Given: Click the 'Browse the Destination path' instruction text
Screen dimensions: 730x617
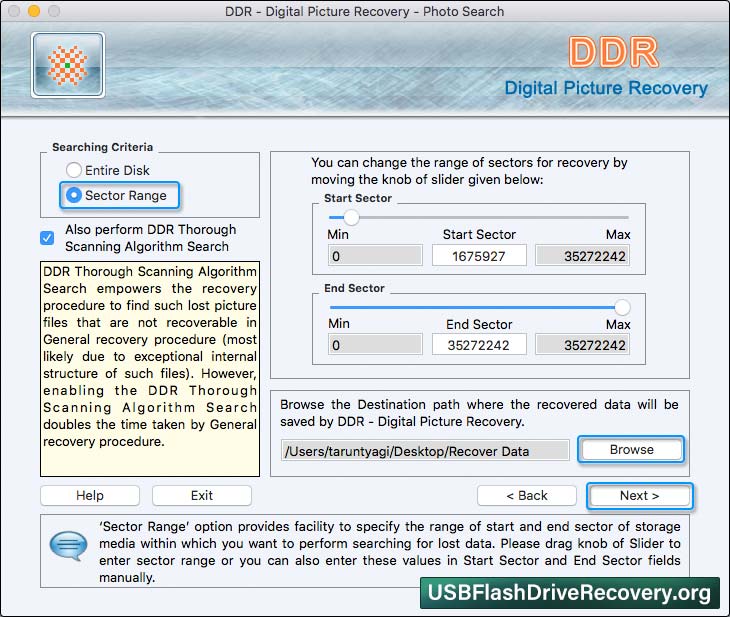Looking at the screenshot, I should click(x=479, y=413).
